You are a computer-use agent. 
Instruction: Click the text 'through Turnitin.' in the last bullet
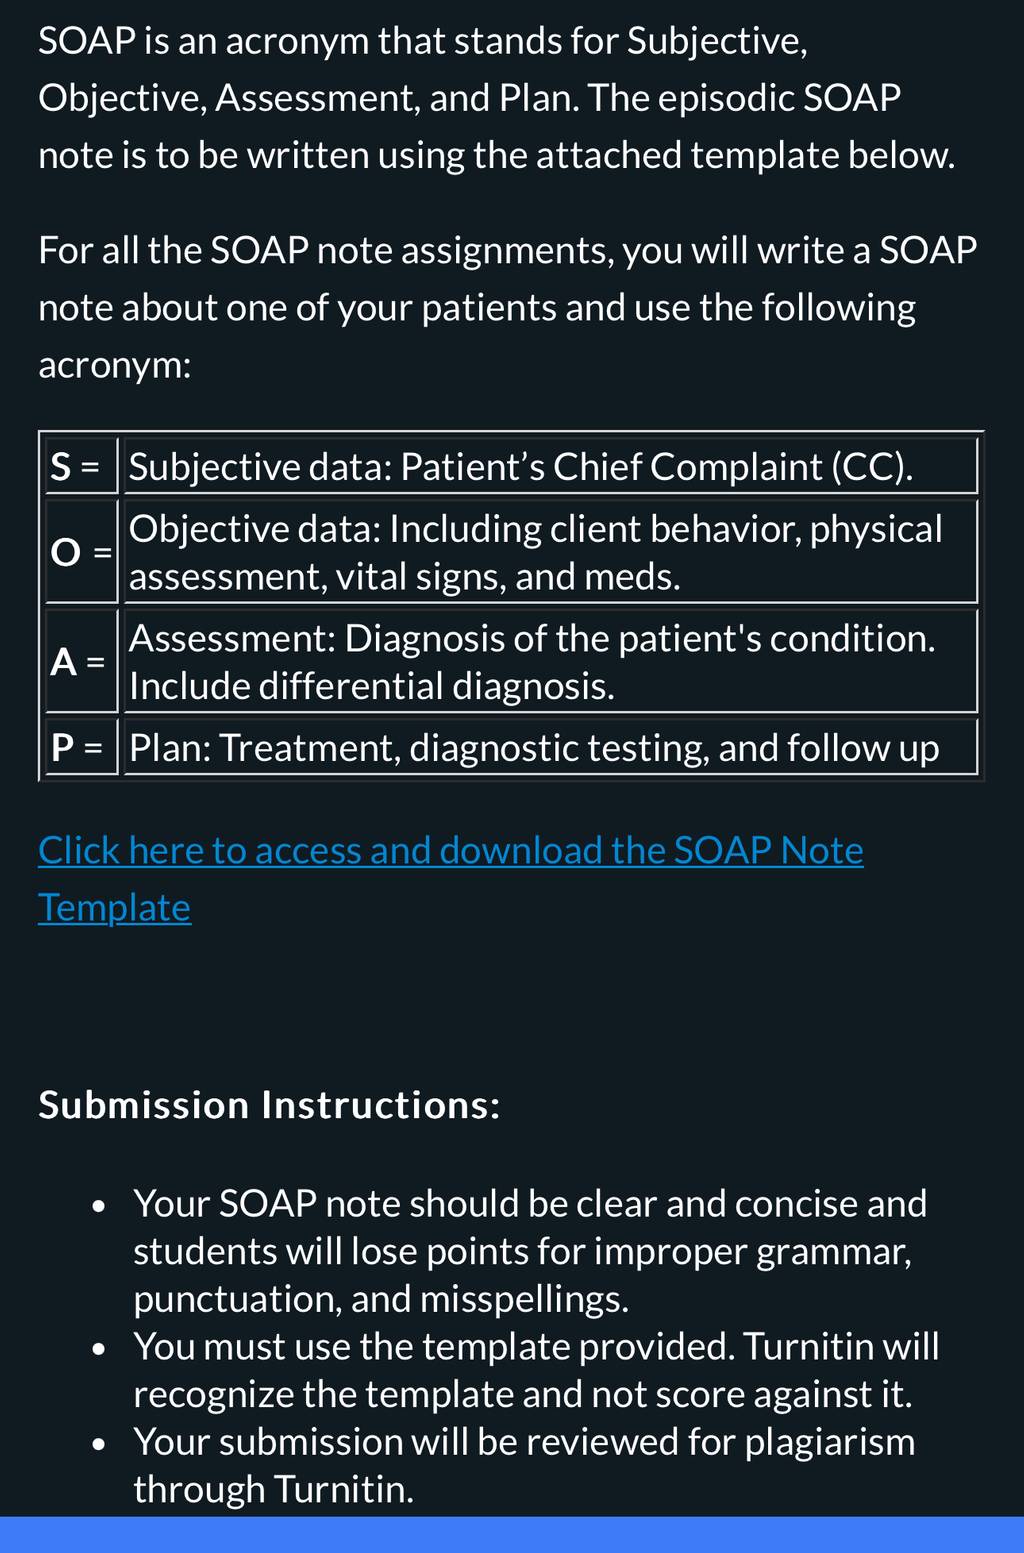click(273, 1489)
